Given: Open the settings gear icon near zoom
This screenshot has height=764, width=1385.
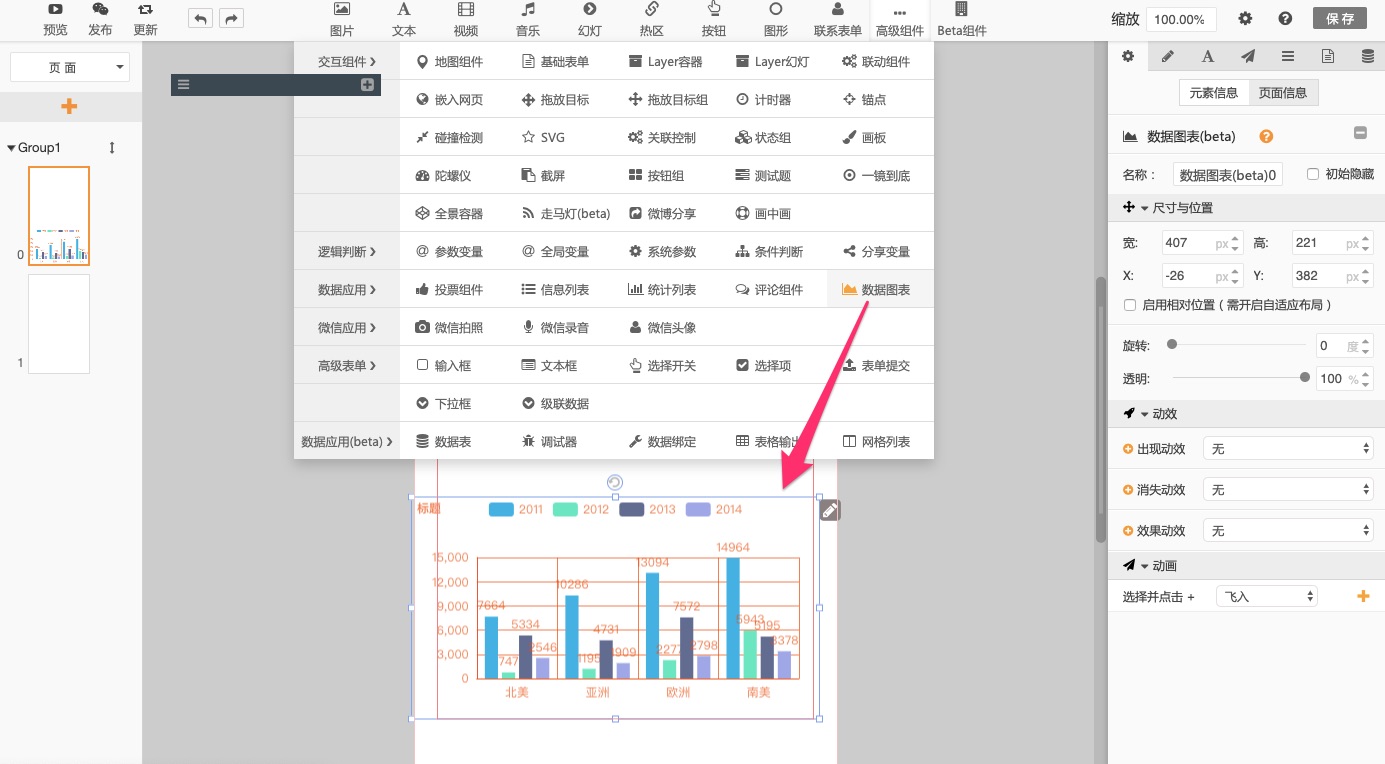Looking at the screenshot, I should 1245,19.
